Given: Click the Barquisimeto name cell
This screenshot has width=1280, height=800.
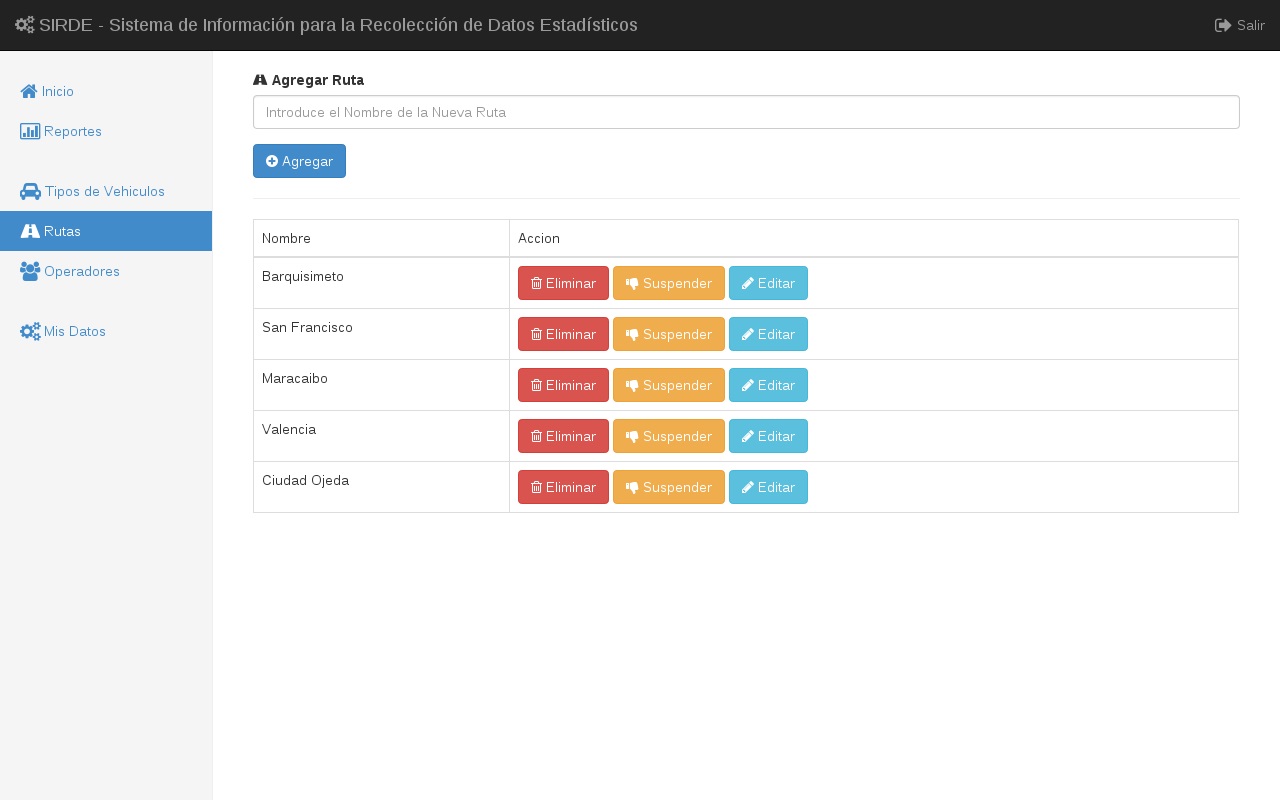Looking at the screenshot, I should [x=381, y=283].
